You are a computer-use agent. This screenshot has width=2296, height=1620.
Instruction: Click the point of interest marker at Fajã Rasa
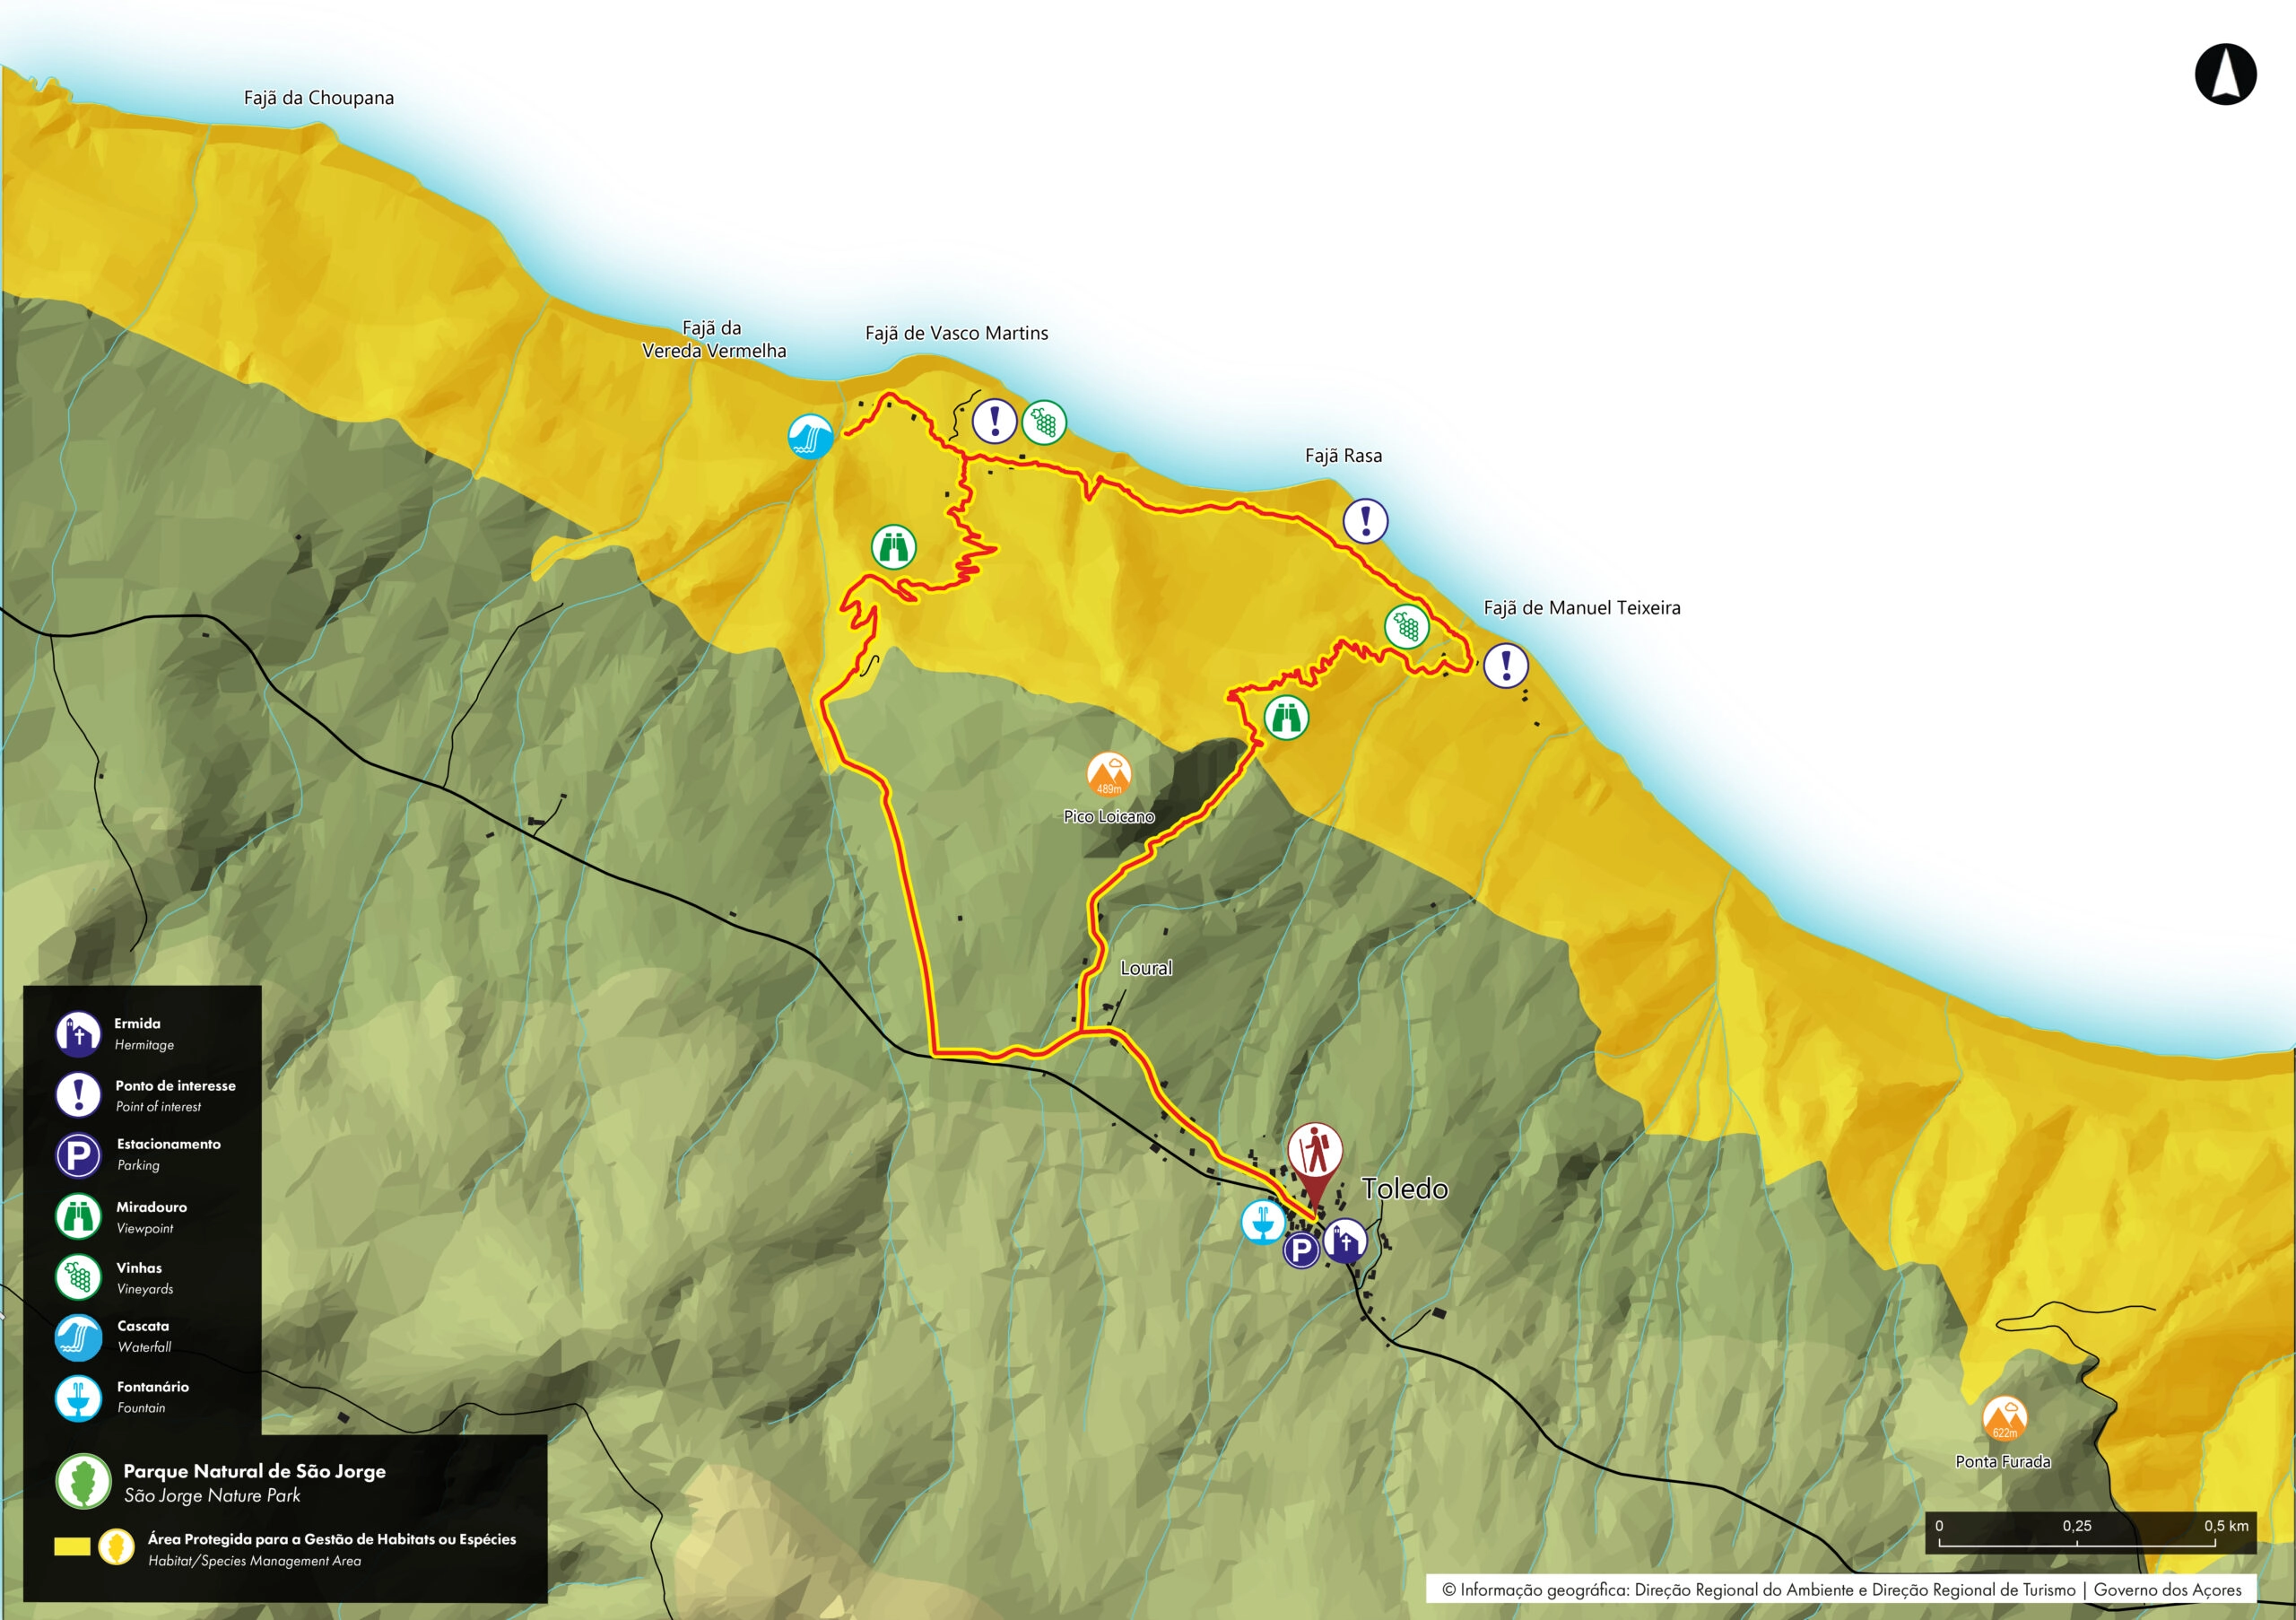tap(1365, 521)
